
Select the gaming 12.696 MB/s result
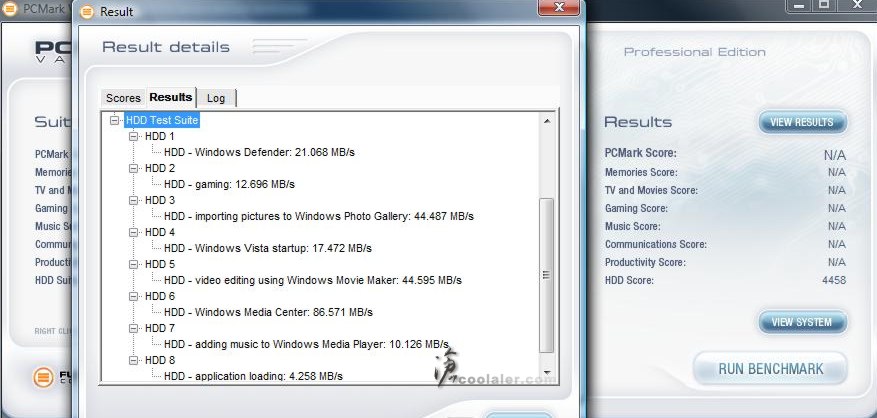click(x=229, y=184)
